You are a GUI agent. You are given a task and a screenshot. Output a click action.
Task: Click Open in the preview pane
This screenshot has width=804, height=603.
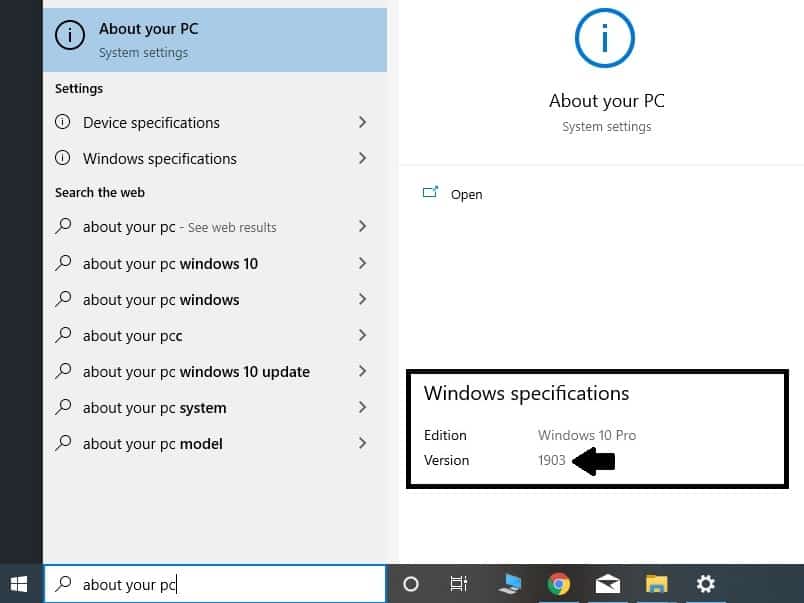pyautogui.click(x=466, y=194)
